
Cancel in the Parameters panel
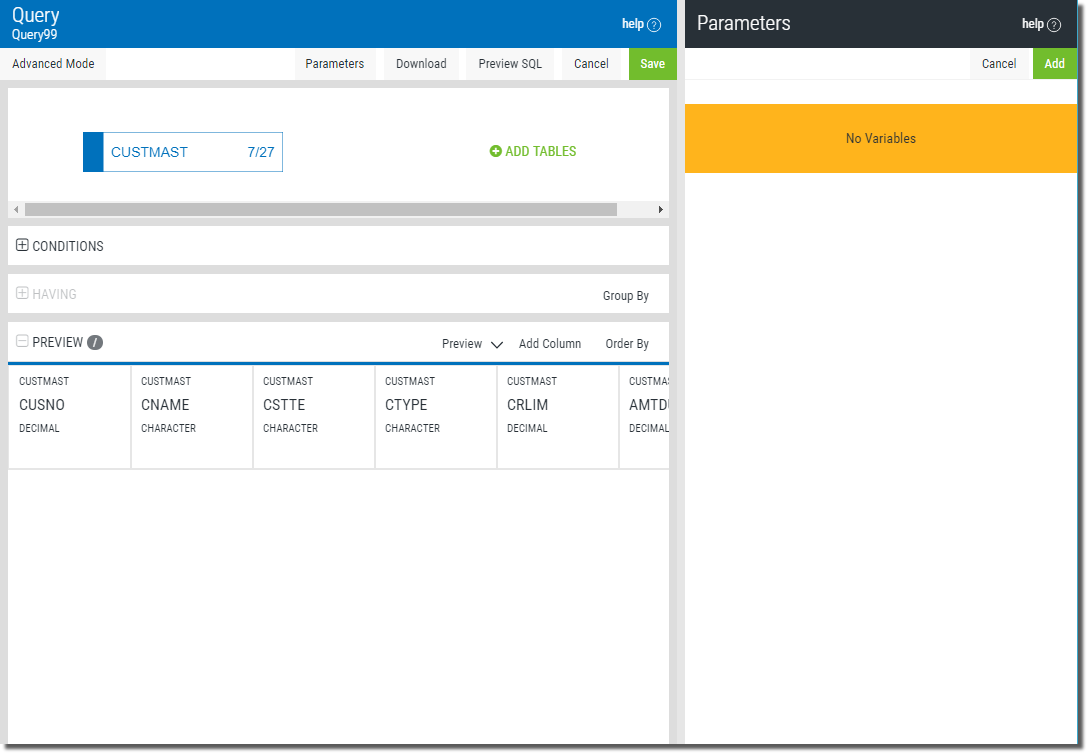tap(999, 64)
